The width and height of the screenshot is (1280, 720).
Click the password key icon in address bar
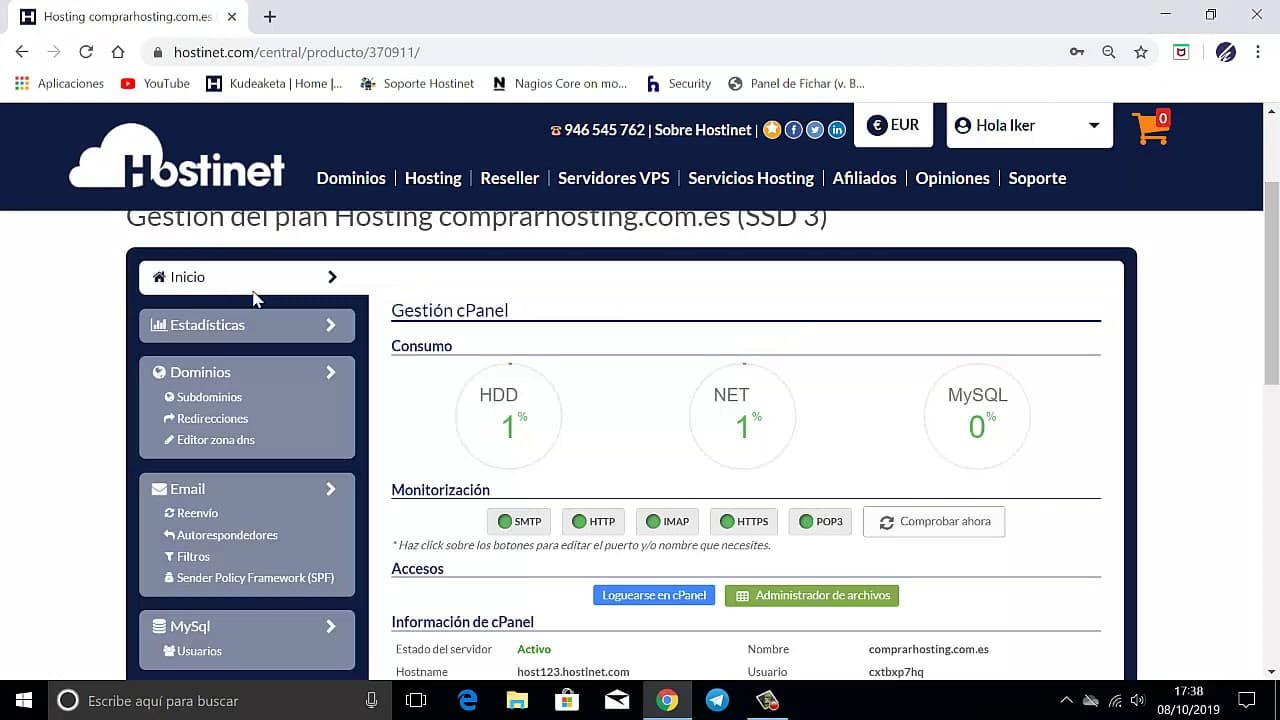(x=1077, y=52)
